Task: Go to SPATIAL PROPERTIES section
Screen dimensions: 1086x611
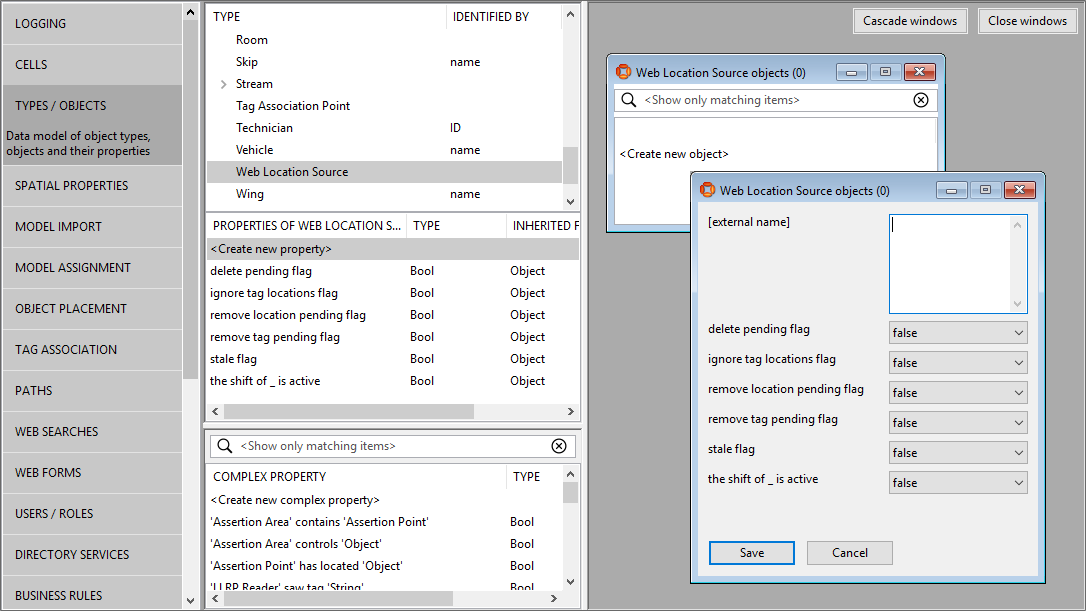Action: pyautogui.click(x=92, y=186)
